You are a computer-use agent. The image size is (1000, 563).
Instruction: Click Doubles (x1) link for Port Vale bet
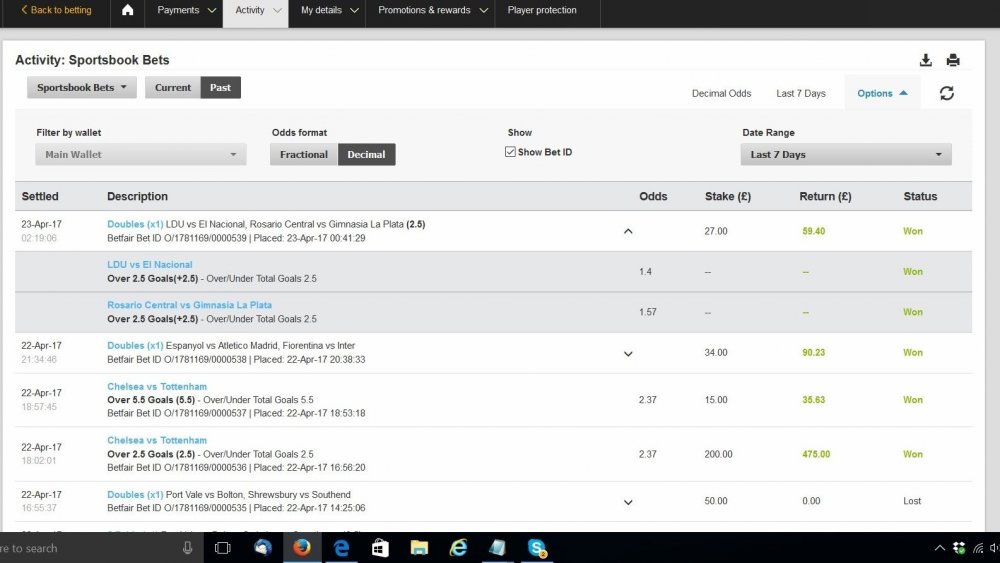point(135,495)
